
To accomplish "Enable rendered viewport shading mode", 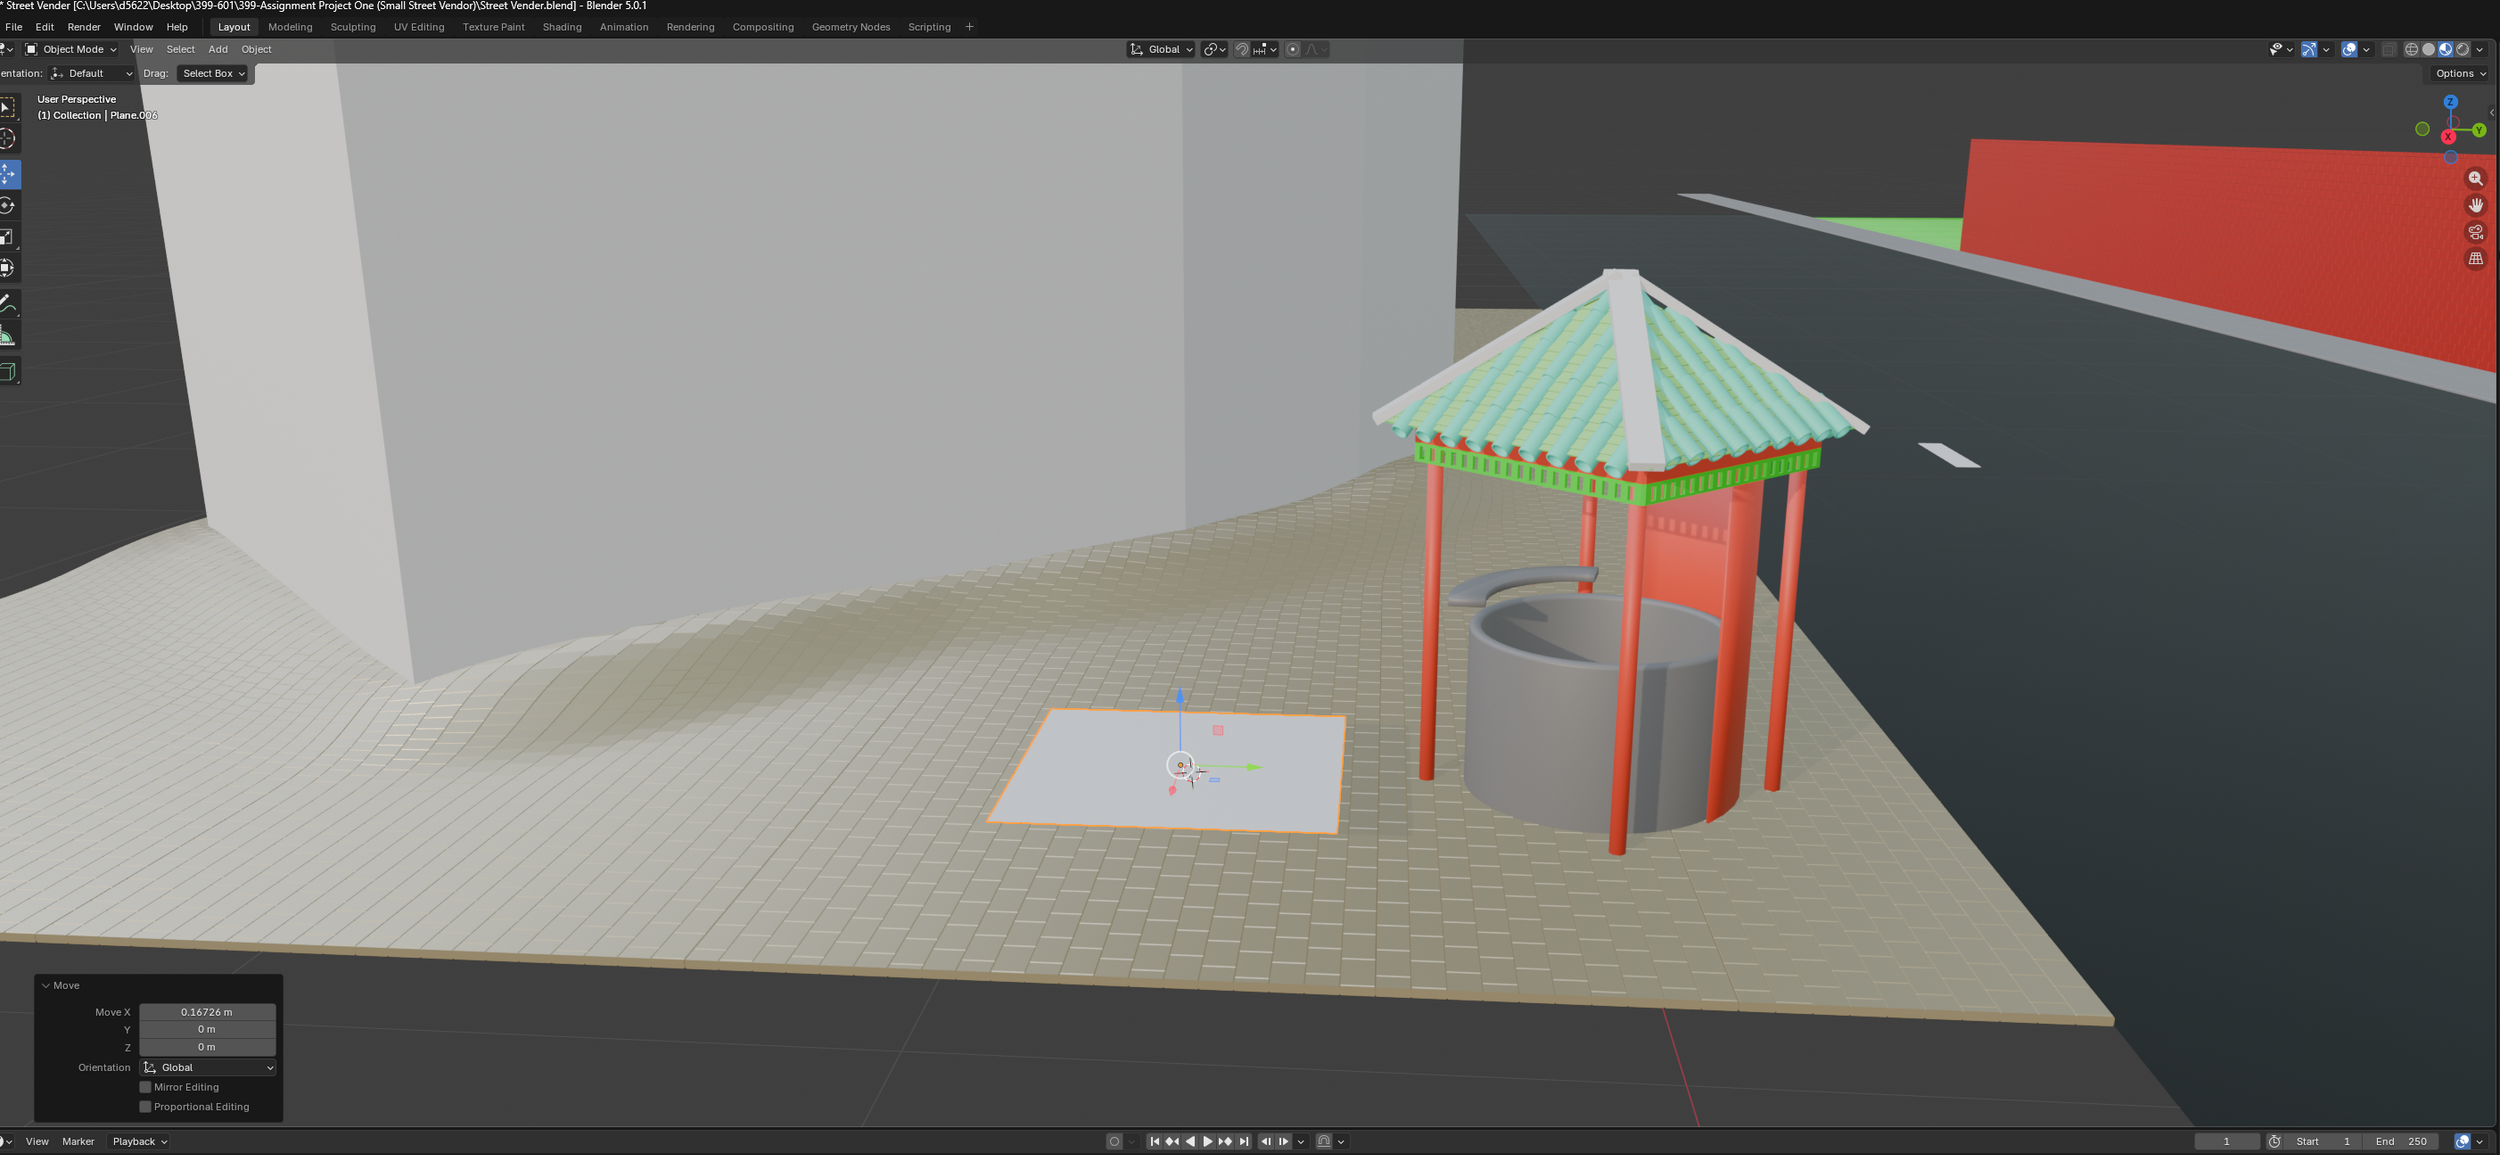I will pyautogui.click(x=2463, y=49).
